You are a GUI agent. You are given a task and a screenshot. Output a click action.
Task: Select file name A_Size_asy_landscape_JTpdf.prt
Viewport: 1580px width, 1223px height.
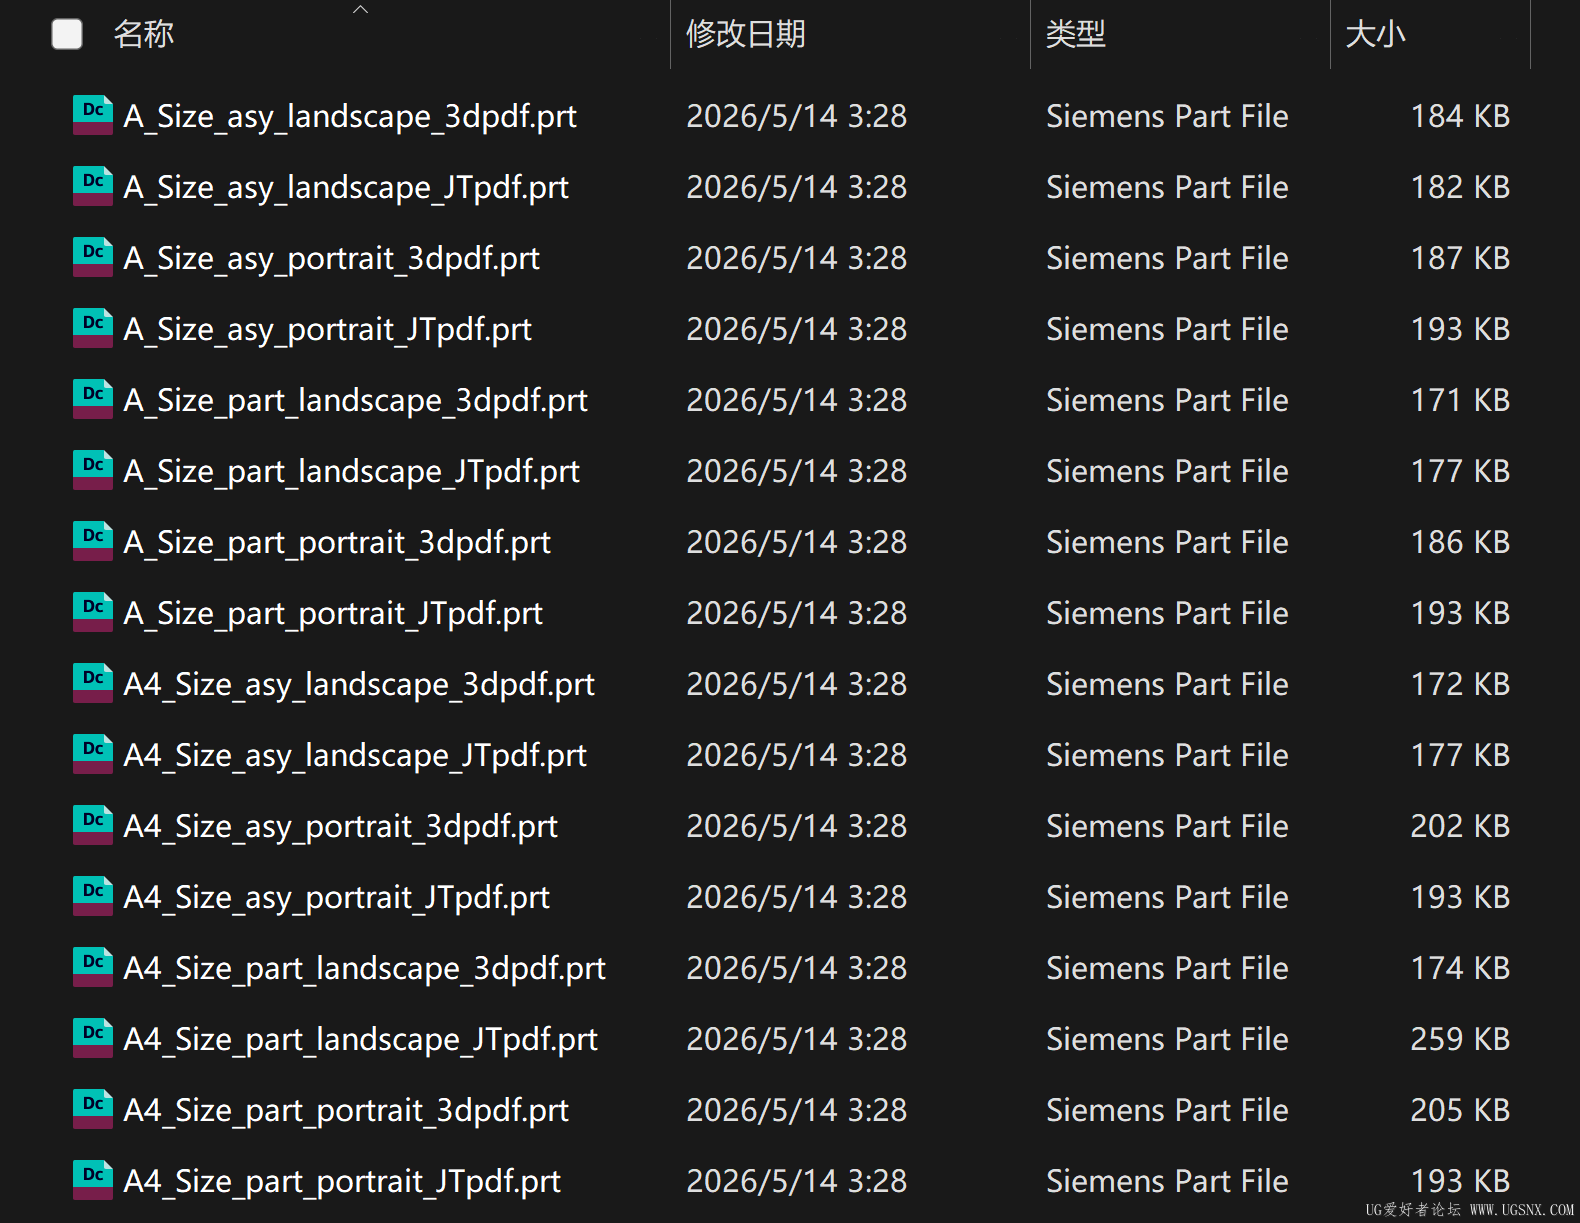pyautogui.click(x=346, y=187)
